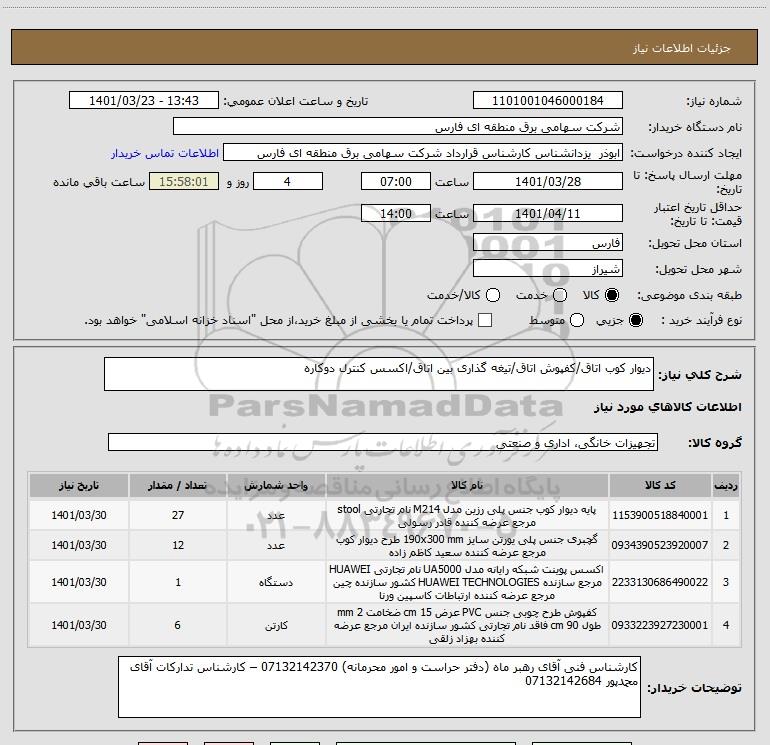Click the request creator name field
This screenshot has height=745, width=770.
pos(423,153)
